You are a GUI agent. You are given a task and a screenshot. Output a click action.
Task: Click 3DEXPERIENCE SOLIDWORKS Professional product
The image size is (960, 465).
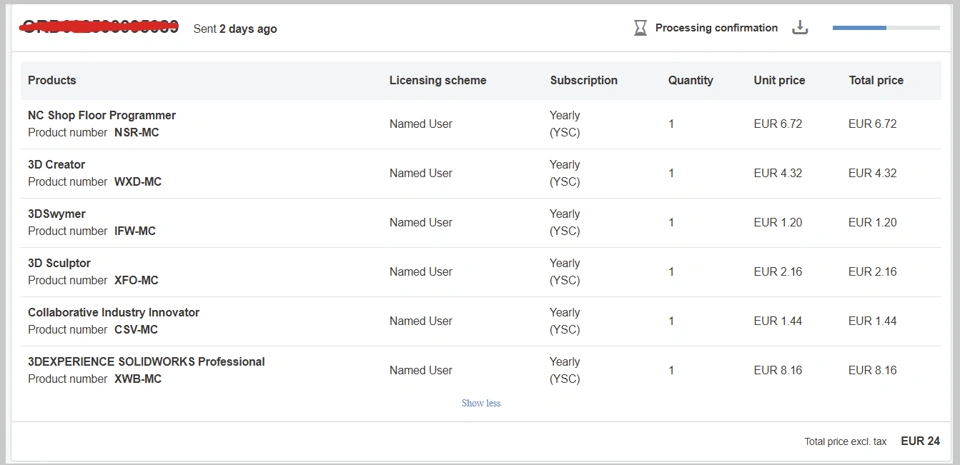[146, 361]
